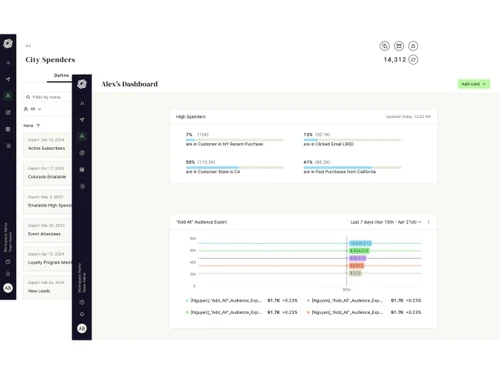This screenshot has width=500, height=375.
Task: Open the Add card dropdown
Action: pyautogui.click(x=474, y=84)
